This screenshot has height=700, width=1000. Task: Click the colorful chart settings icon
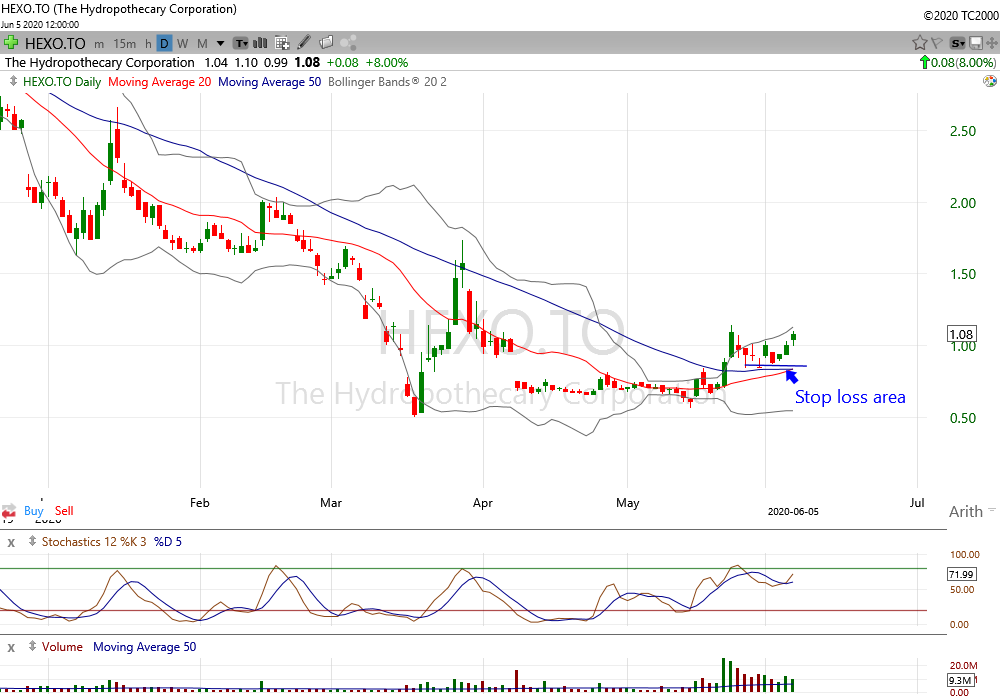[x=990, y=81]
